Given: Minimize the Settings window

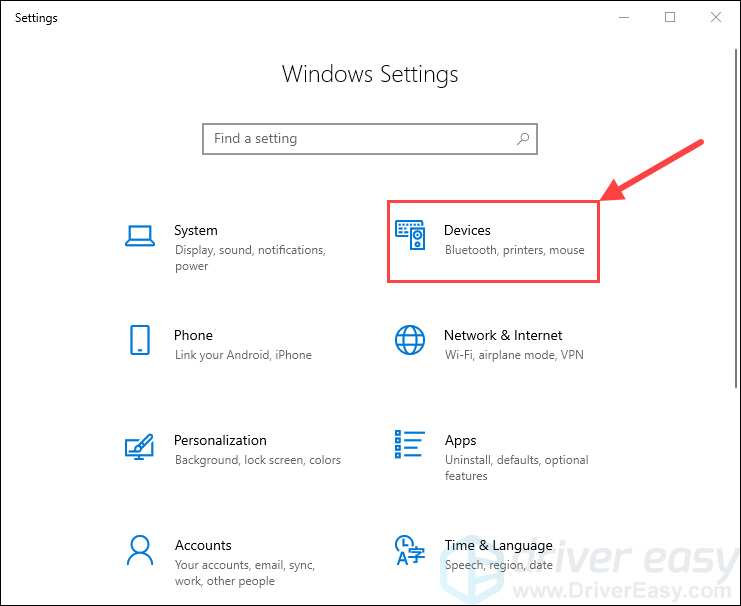Looking at the screenshot, I should pos(623,17).
